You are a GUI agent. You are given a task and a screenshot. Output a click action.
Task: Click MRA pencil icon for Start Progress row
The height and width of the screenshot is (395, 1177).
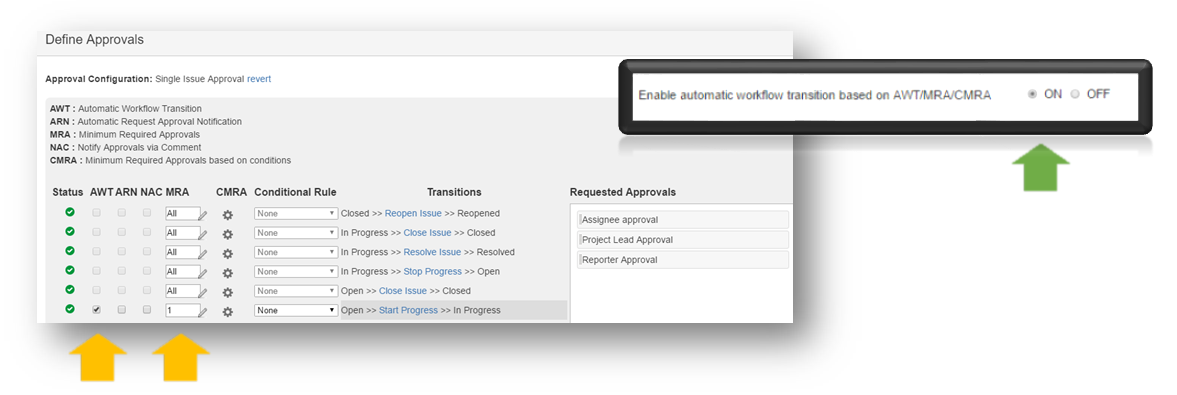click(x=203, y=312)
